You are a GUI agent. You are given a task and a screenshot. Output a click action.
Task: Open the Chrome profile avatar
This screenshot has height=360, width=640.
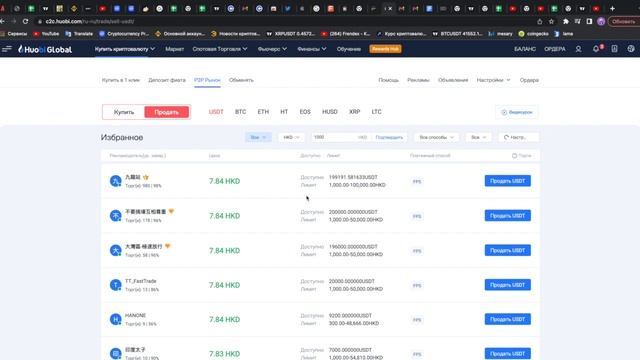[601, 21]
